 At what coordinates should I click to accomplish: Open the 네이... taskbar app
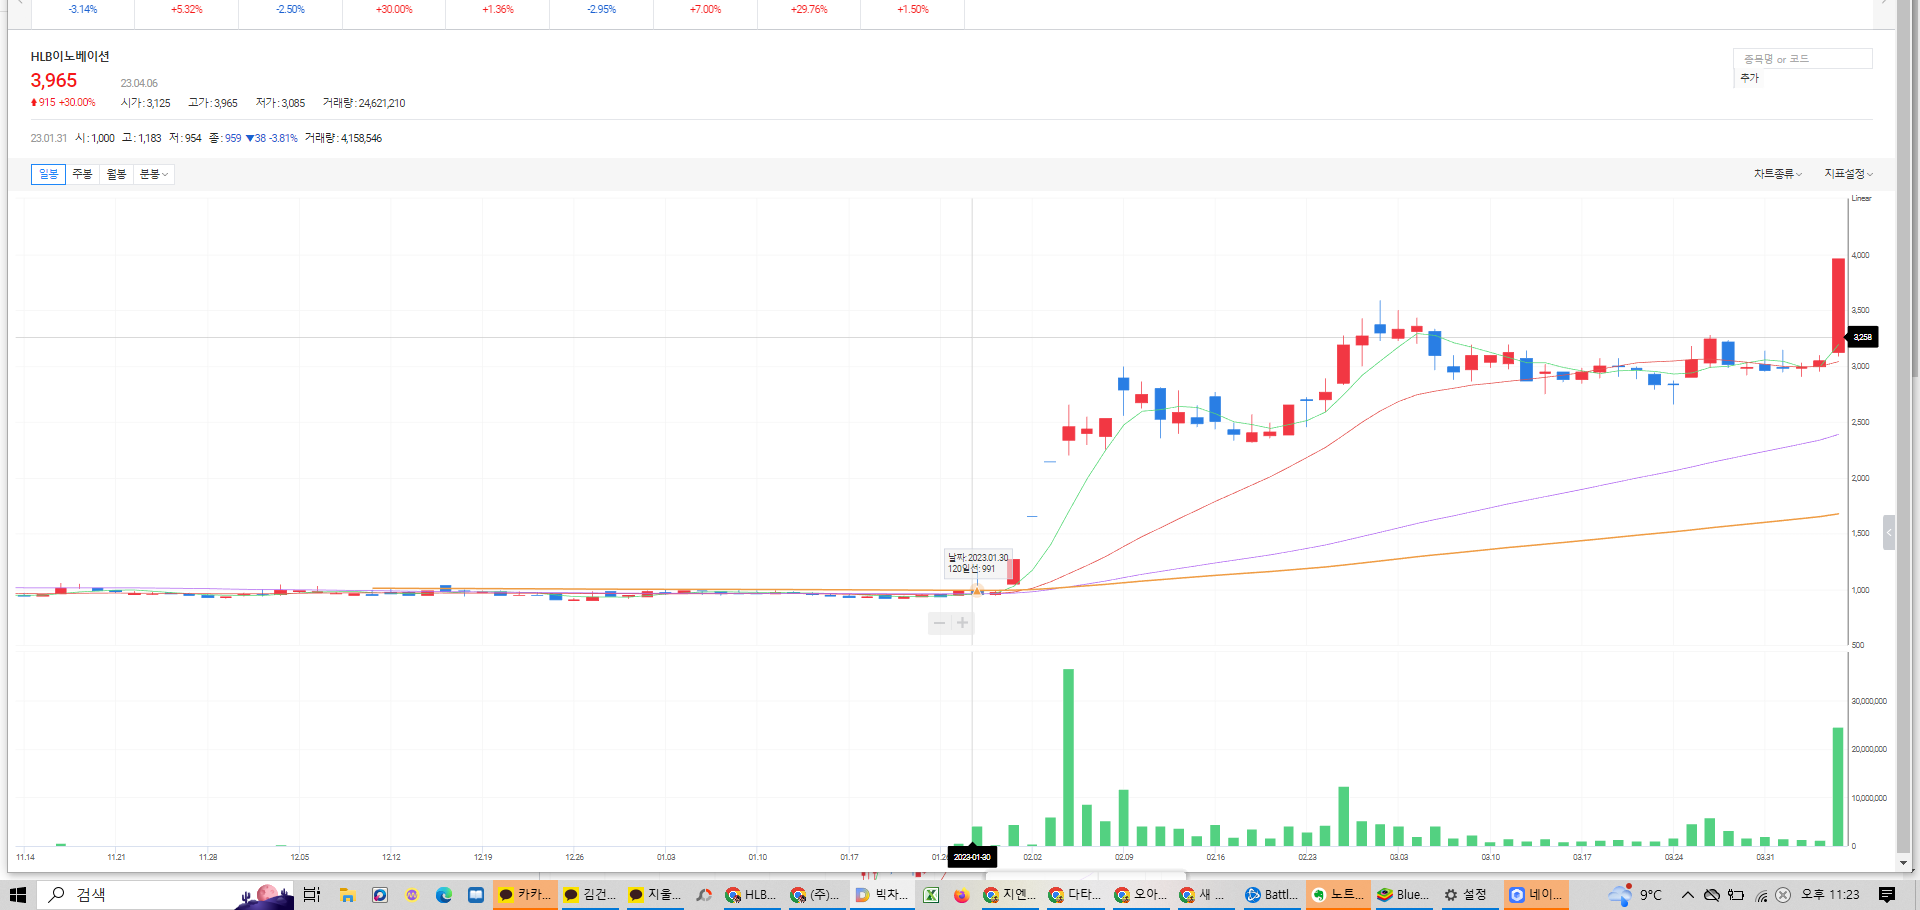(1535, 895)
